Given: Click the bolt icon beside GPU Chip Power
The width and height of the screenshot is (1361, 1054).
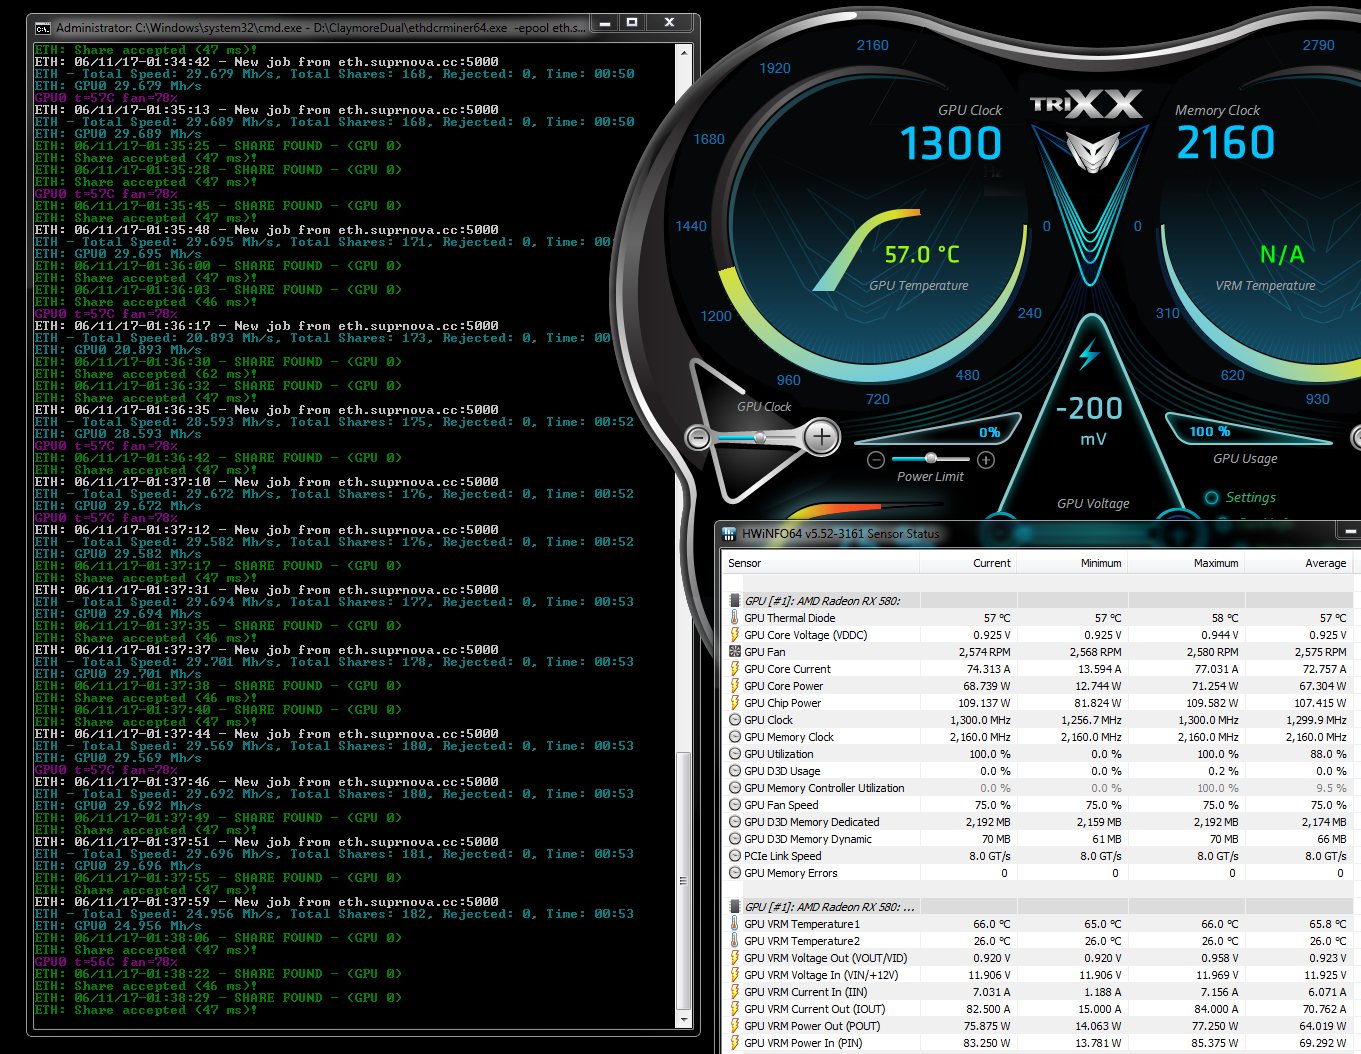Looking at the screenshot, I should tap(735, 703).
